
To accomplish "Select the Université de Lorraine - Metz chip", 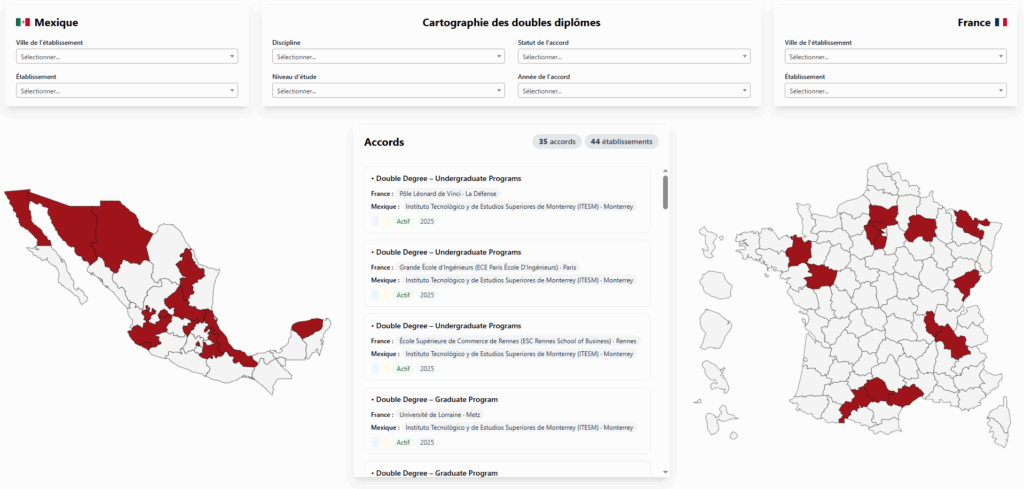I will 439,414.
